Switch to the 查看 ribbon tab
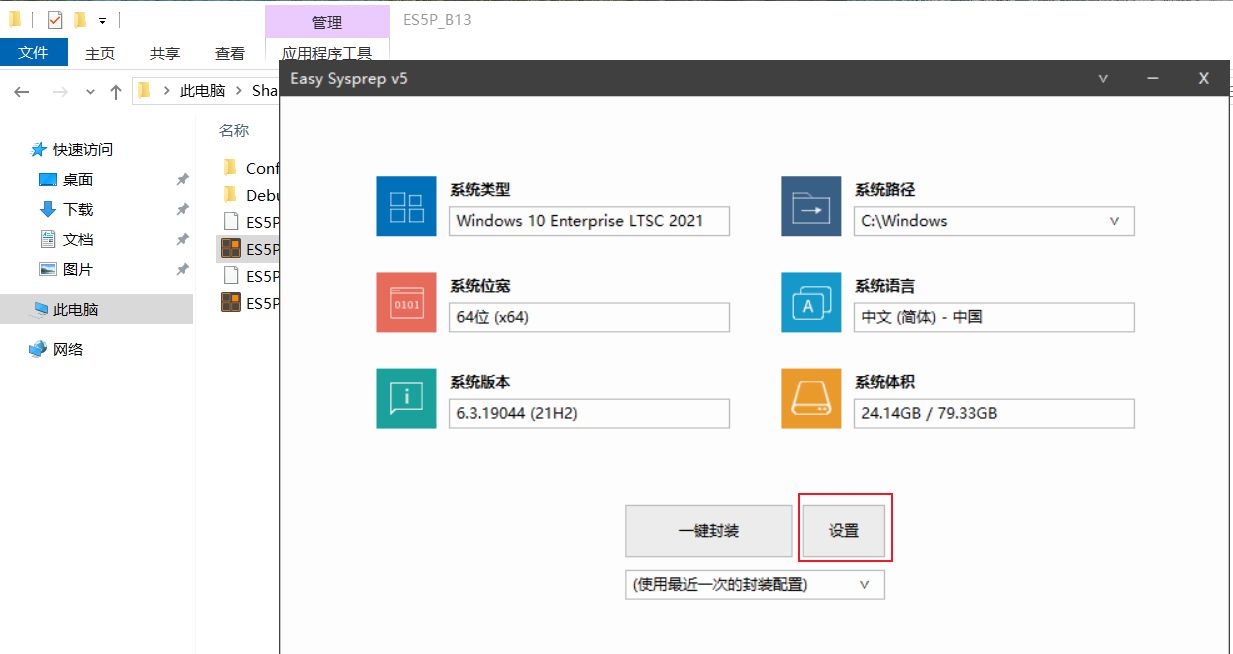 pyautogui.click(x=229, y=53)
